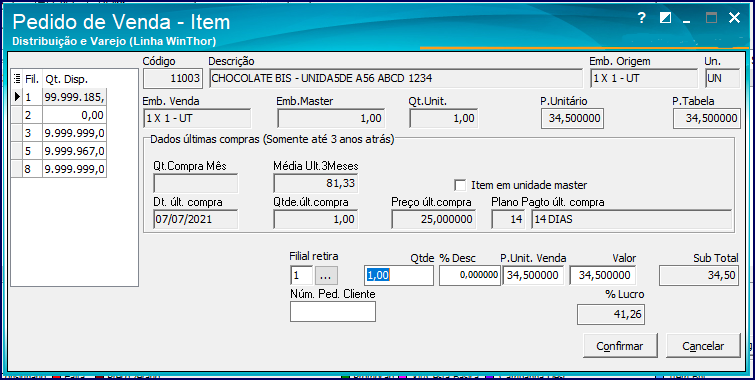Select the Emb. Origem field
Screen dimensions: 755x380
[x=644, y=79]
